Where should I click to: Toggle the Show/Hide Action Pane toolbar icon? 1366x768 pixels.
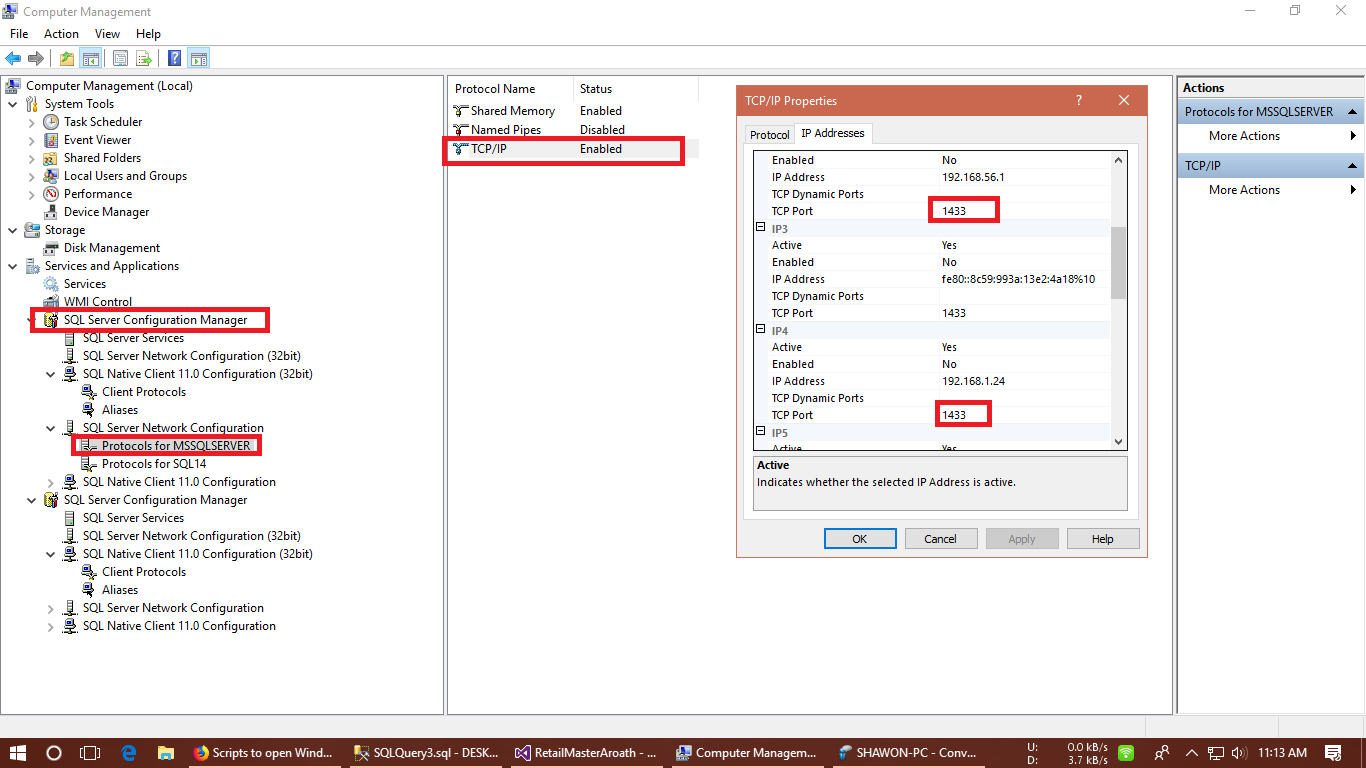click(x=198, y=58)
